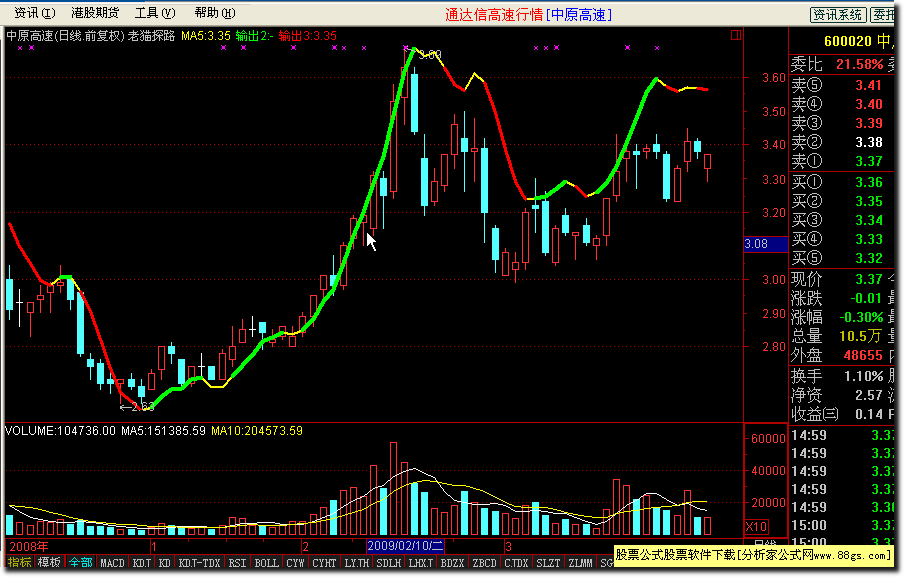Switch indicator to SLZT
The image size is (906, 578).
click(548, 562)
